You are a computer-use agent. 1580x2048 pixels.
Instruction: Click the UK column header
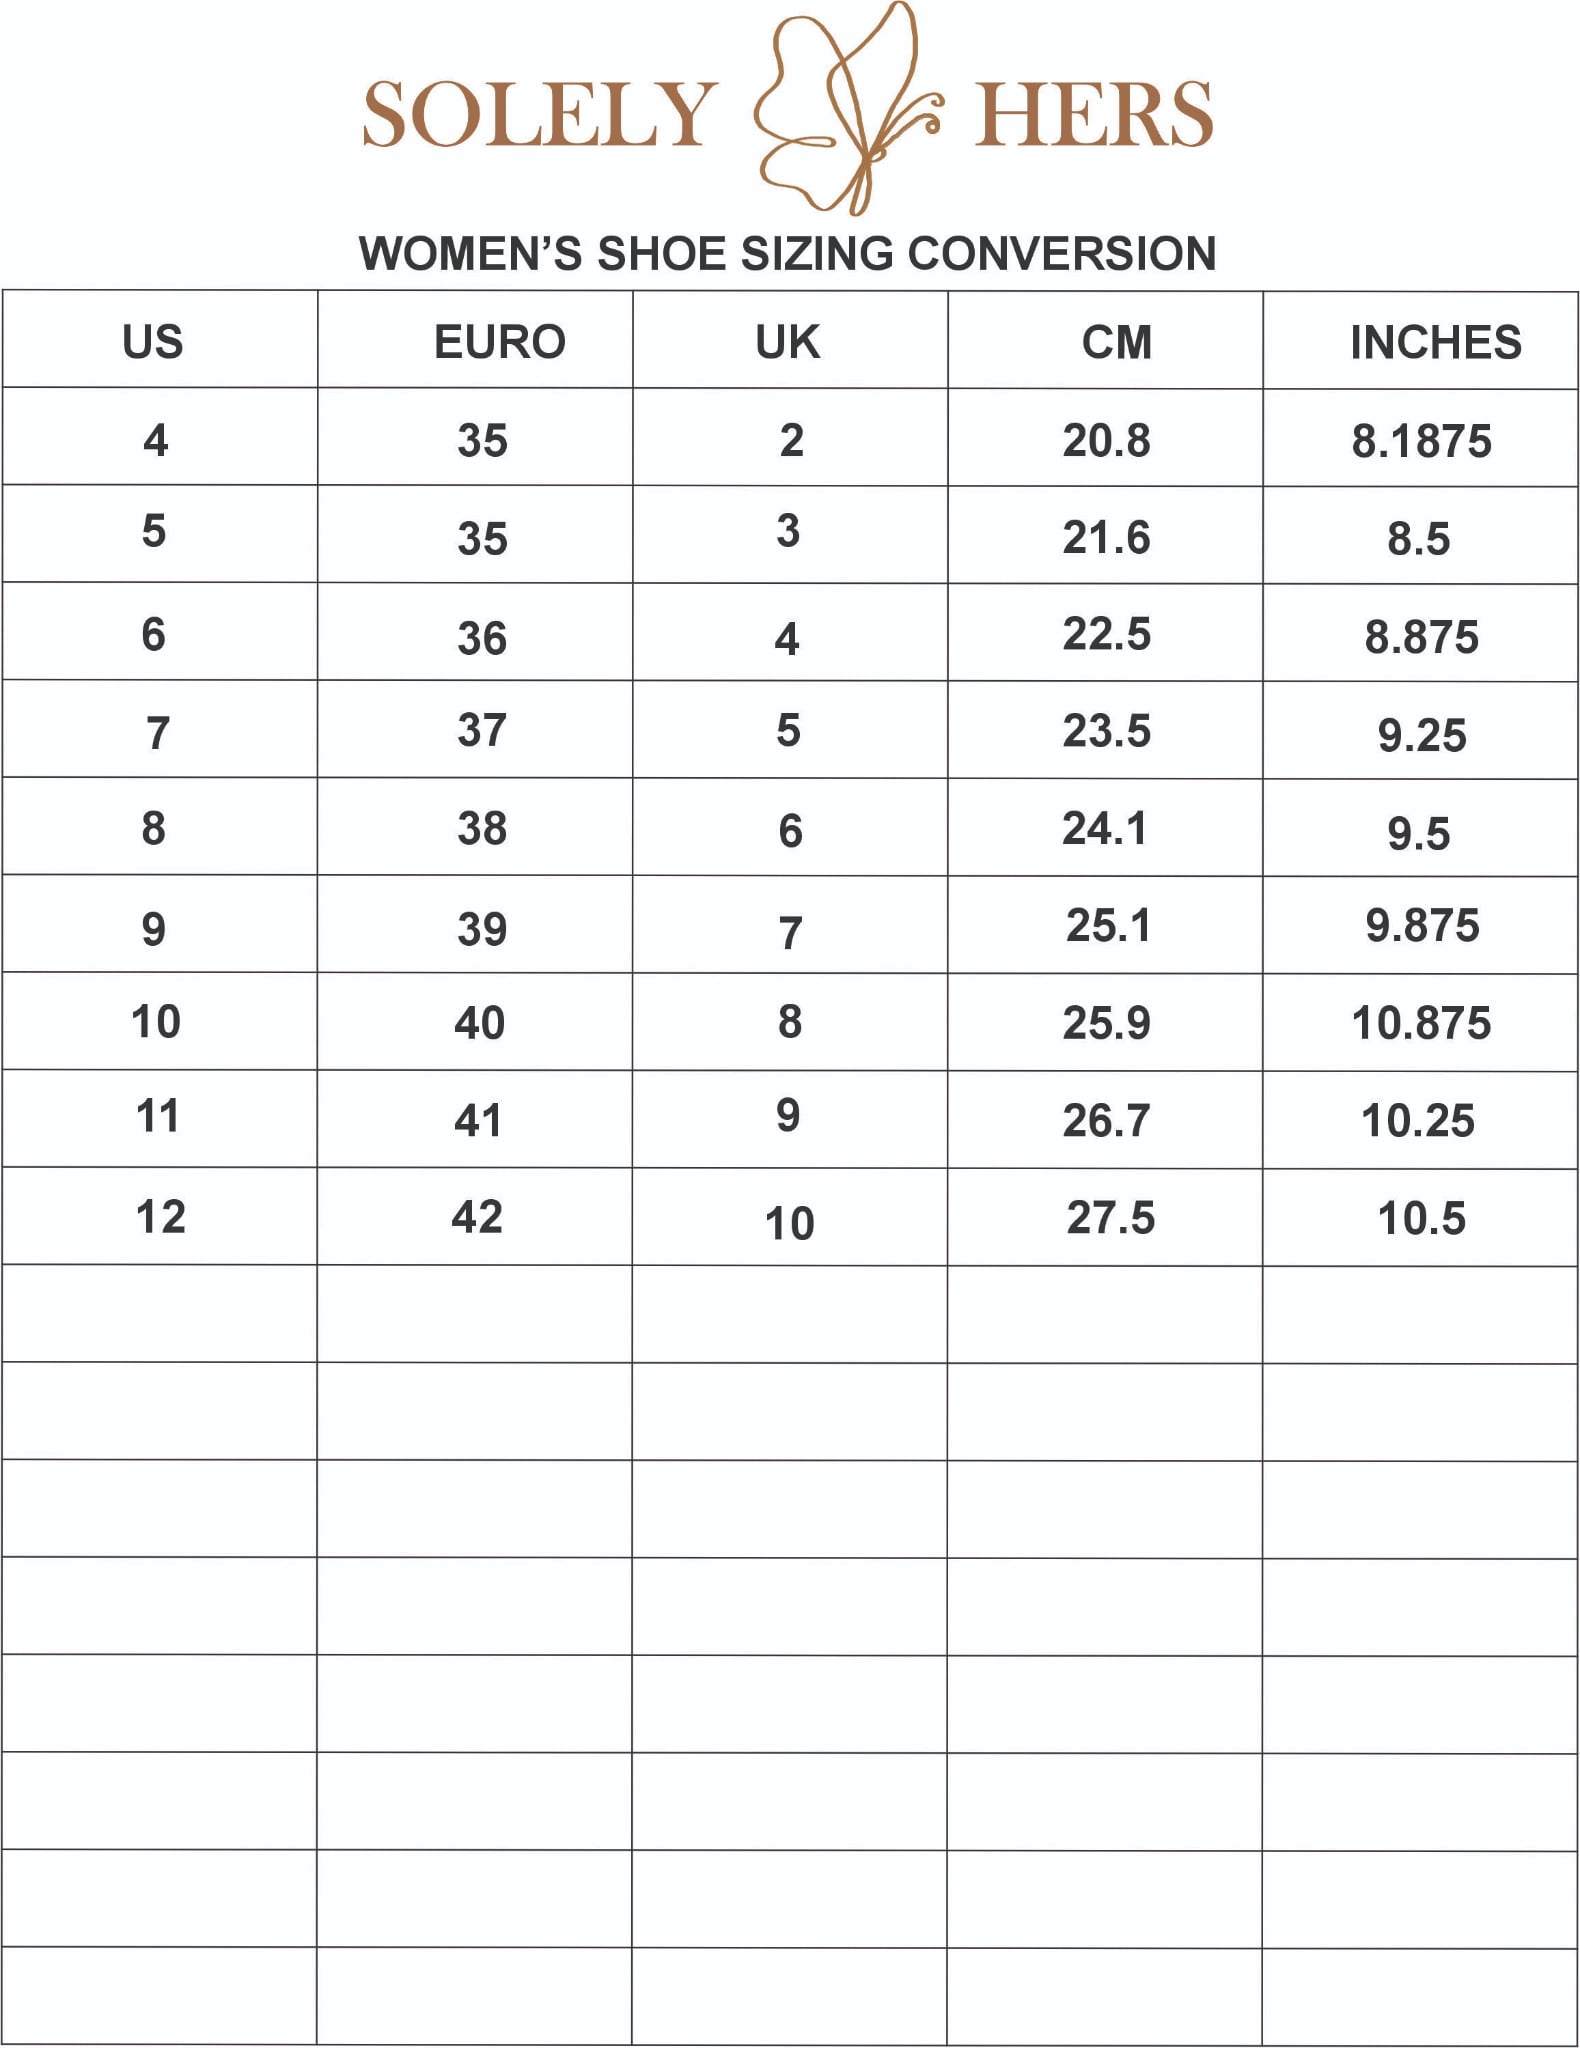(x=788, y=342)
